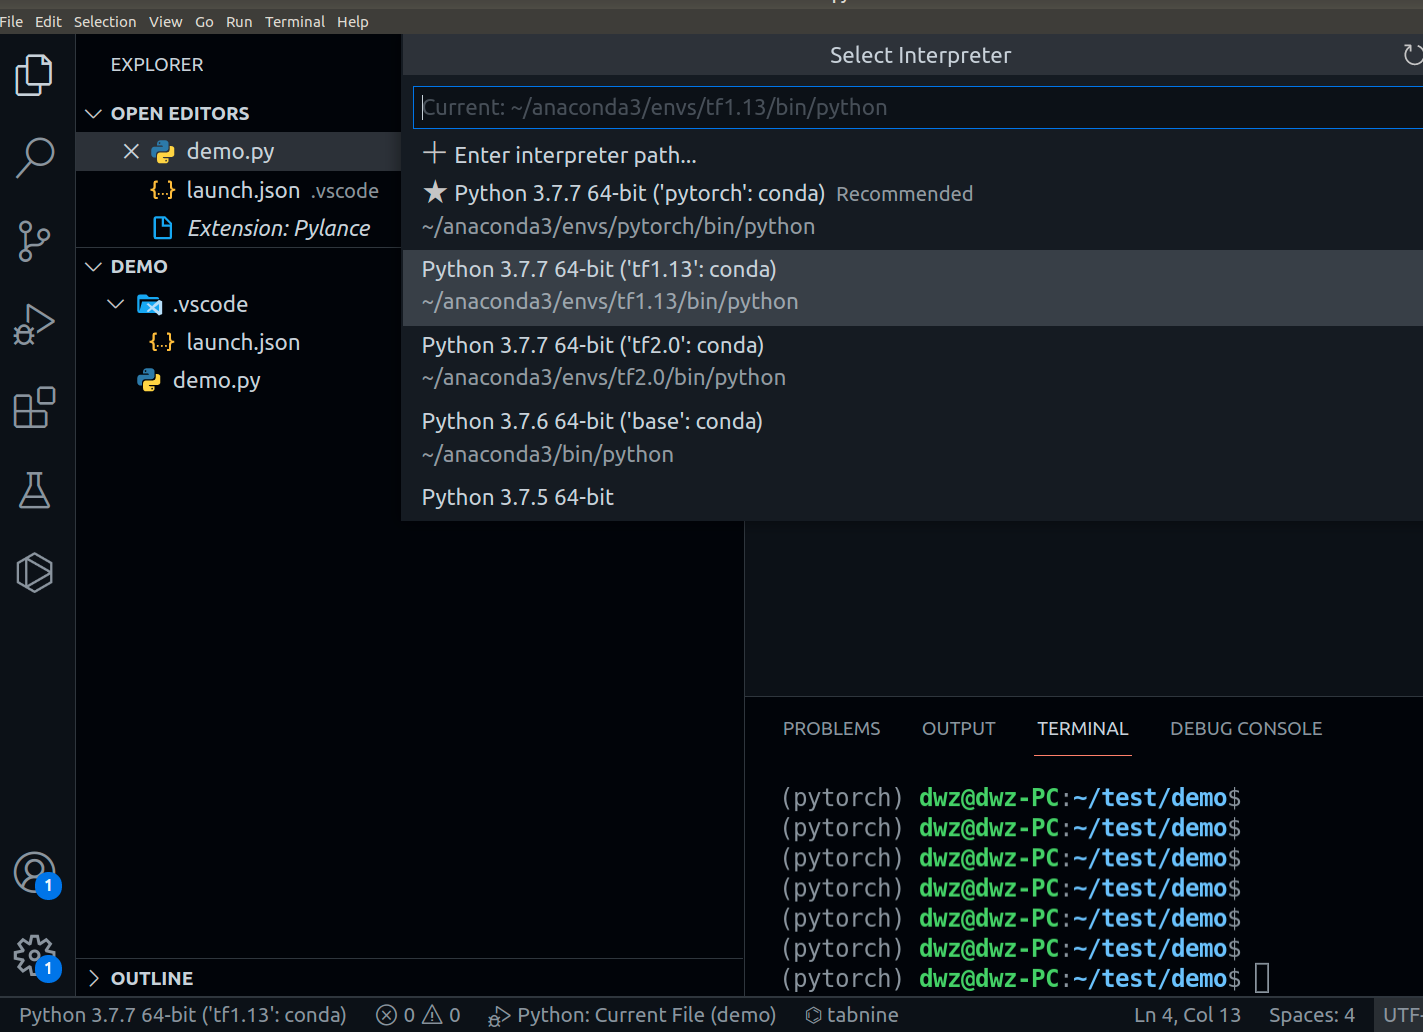Click the warnings triangle icon in status bar

432,1015
